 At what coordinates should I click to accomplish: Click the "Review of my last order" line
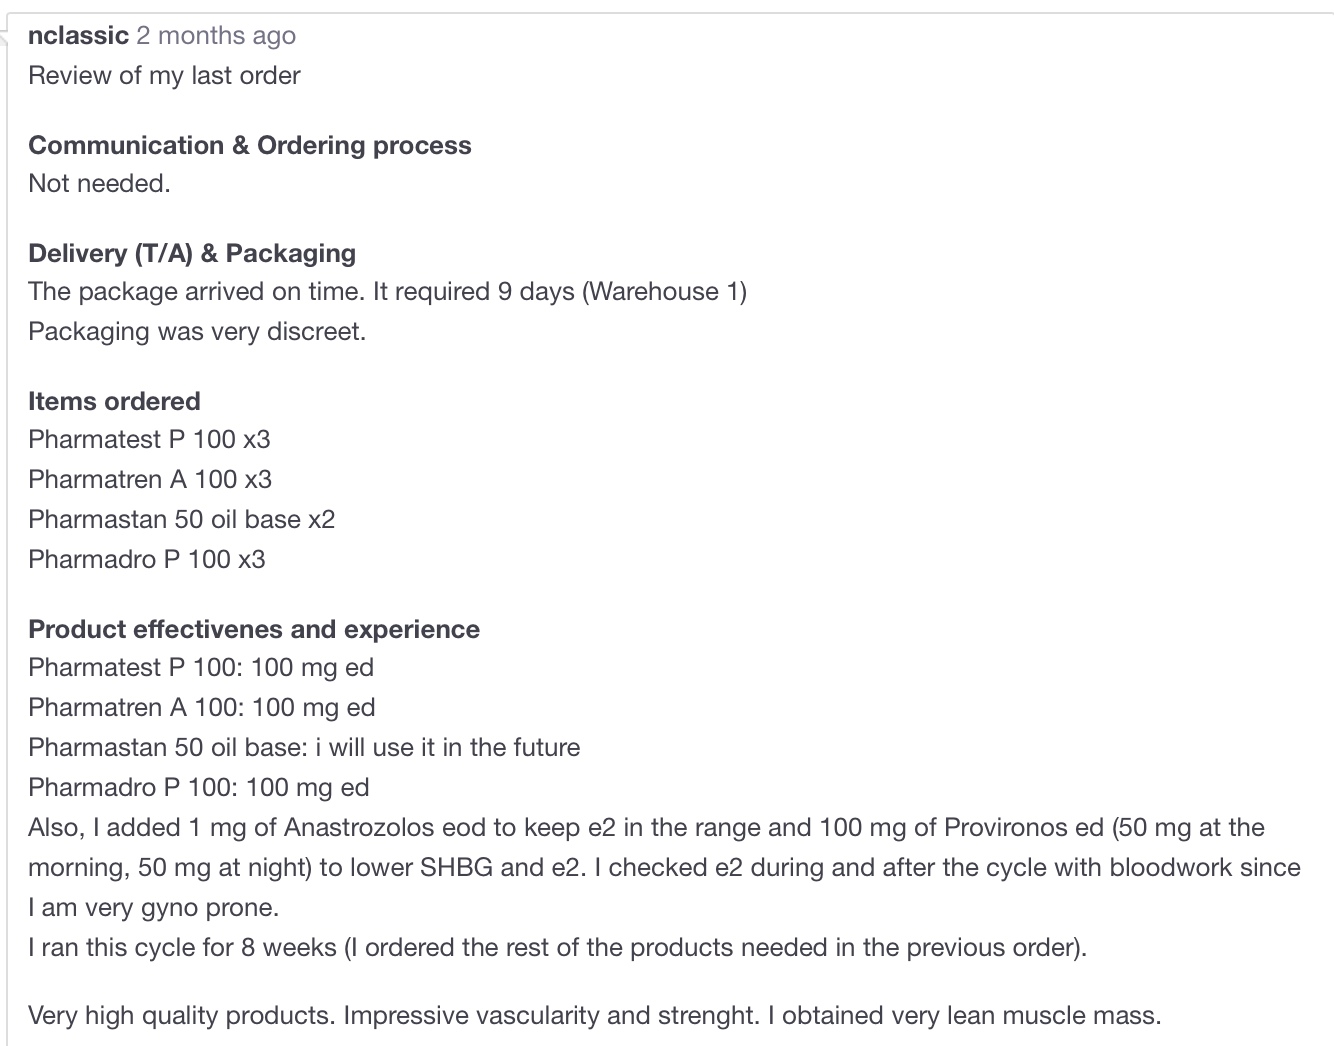[x=164, y=76]
